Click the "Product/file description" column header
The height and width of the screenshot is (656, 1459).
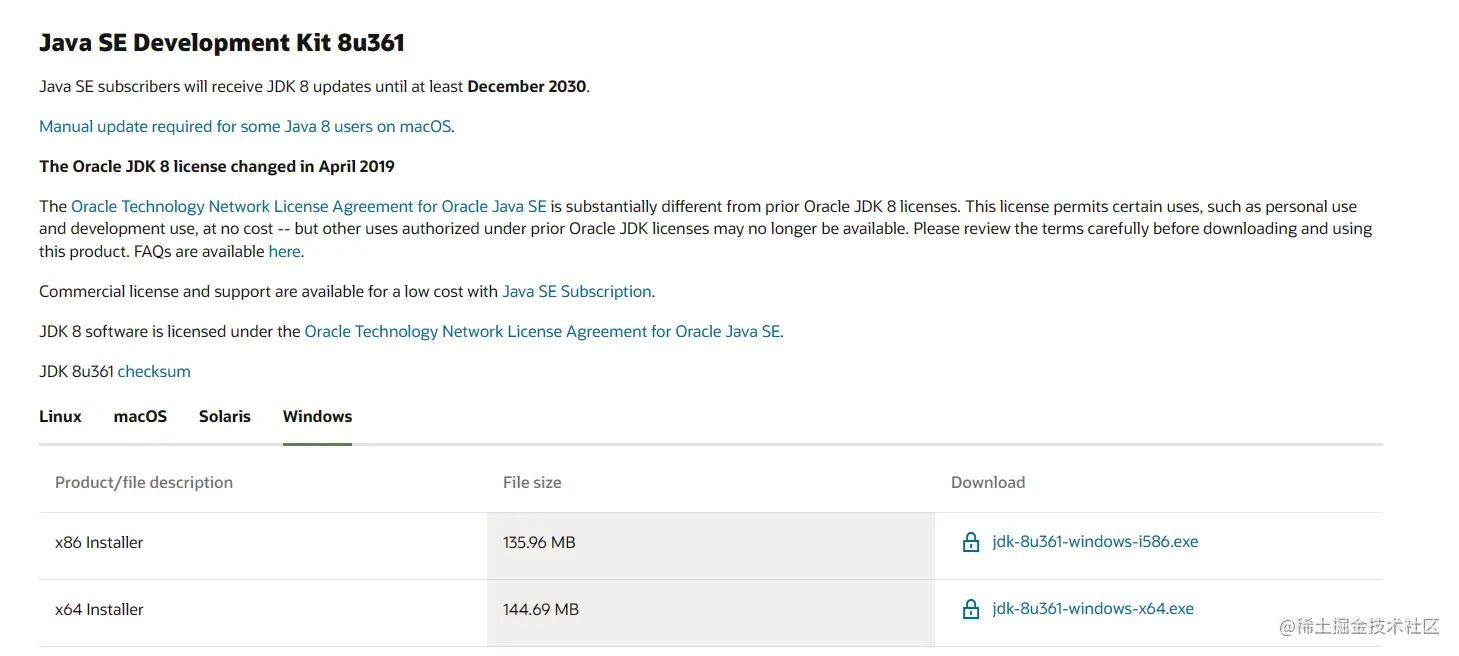144,483
